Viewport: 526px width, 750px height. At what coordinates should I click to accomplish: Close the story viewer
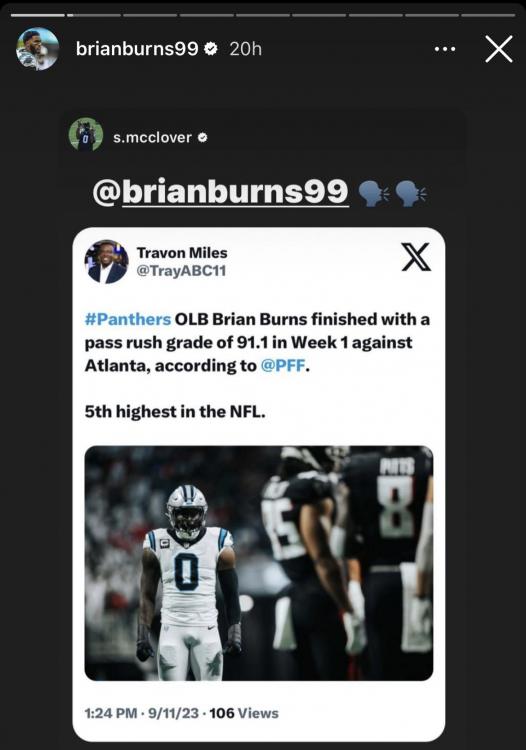pyautogui.click(x=499, y=49)
